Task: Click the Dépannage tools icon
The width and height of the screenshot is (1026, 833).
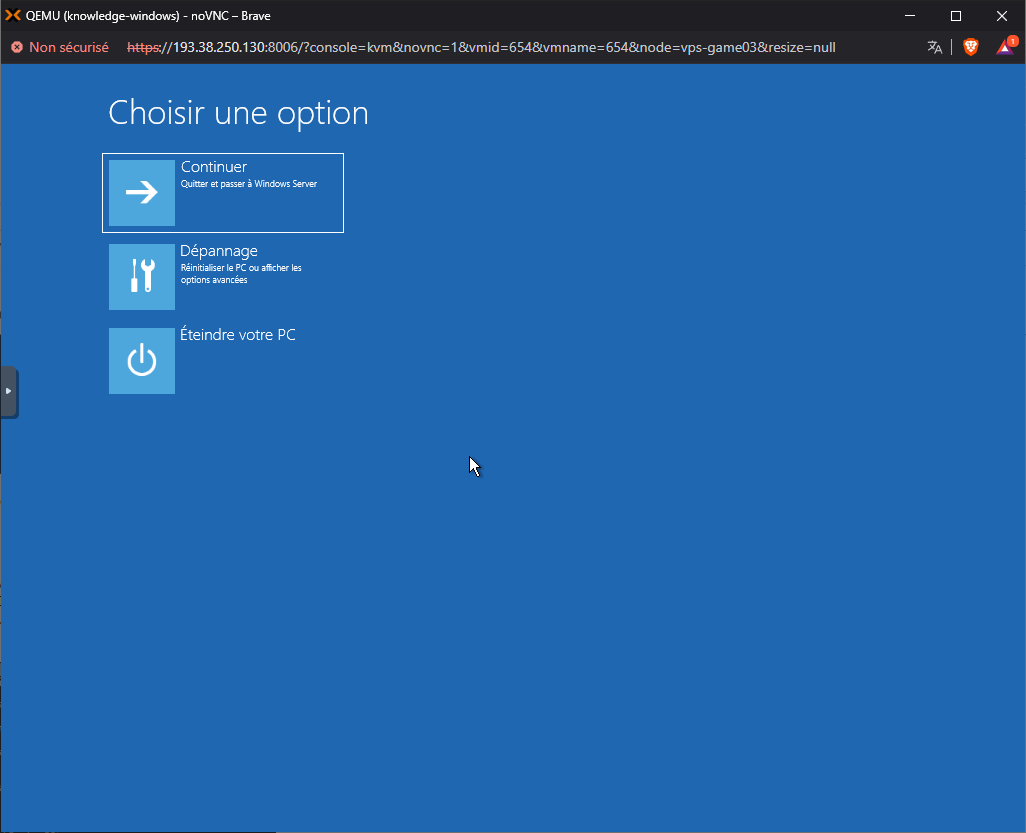Action: click(141, 276)
